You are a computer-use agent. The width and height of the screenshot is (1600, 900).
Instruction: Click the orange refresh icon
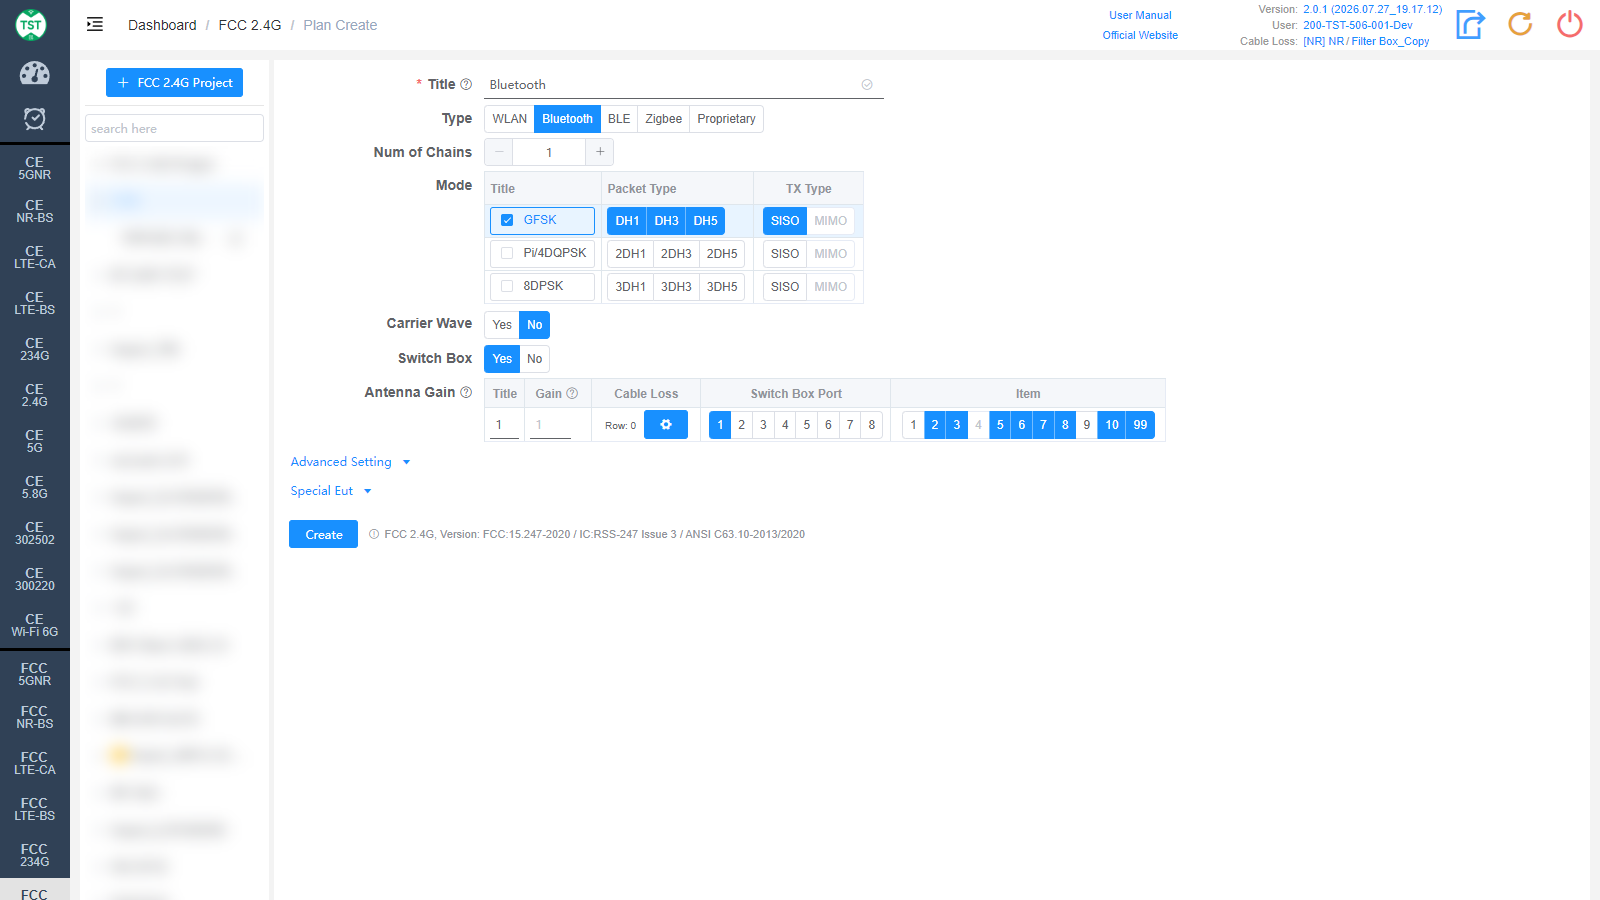[1520, 24]
